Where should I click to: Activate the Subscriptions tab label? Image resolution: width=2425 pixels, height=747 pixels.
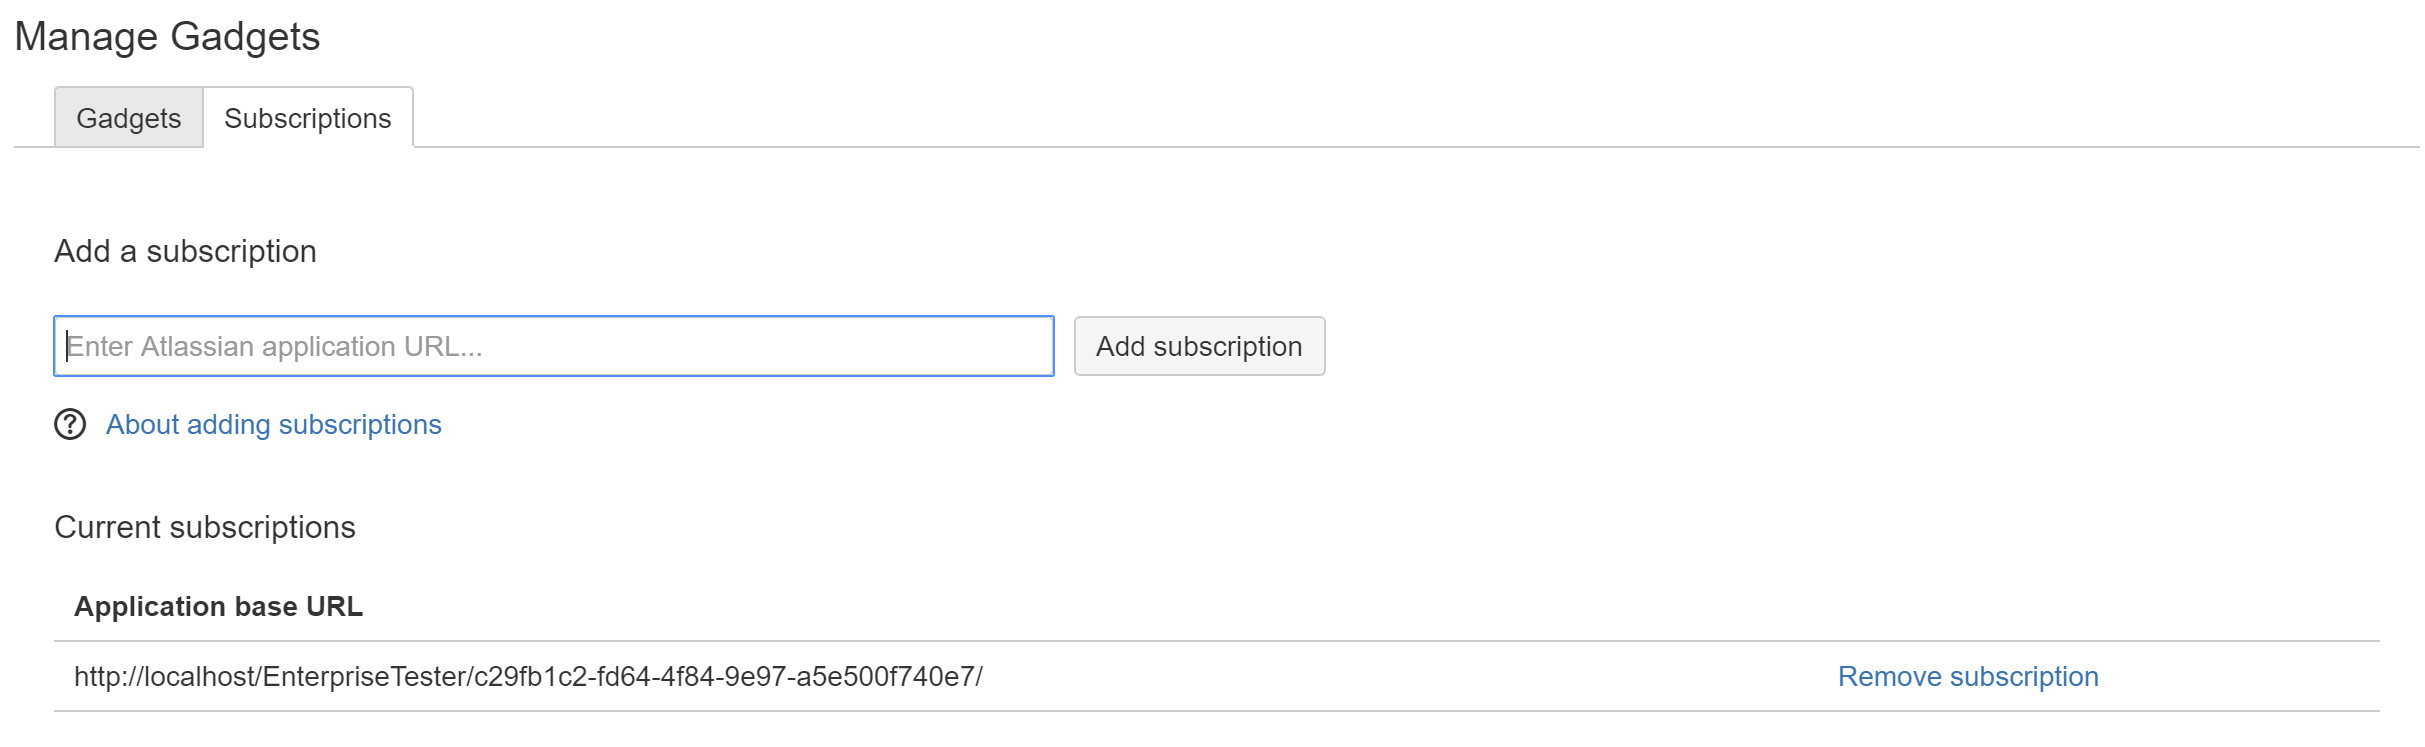click(x=307, y=118)
